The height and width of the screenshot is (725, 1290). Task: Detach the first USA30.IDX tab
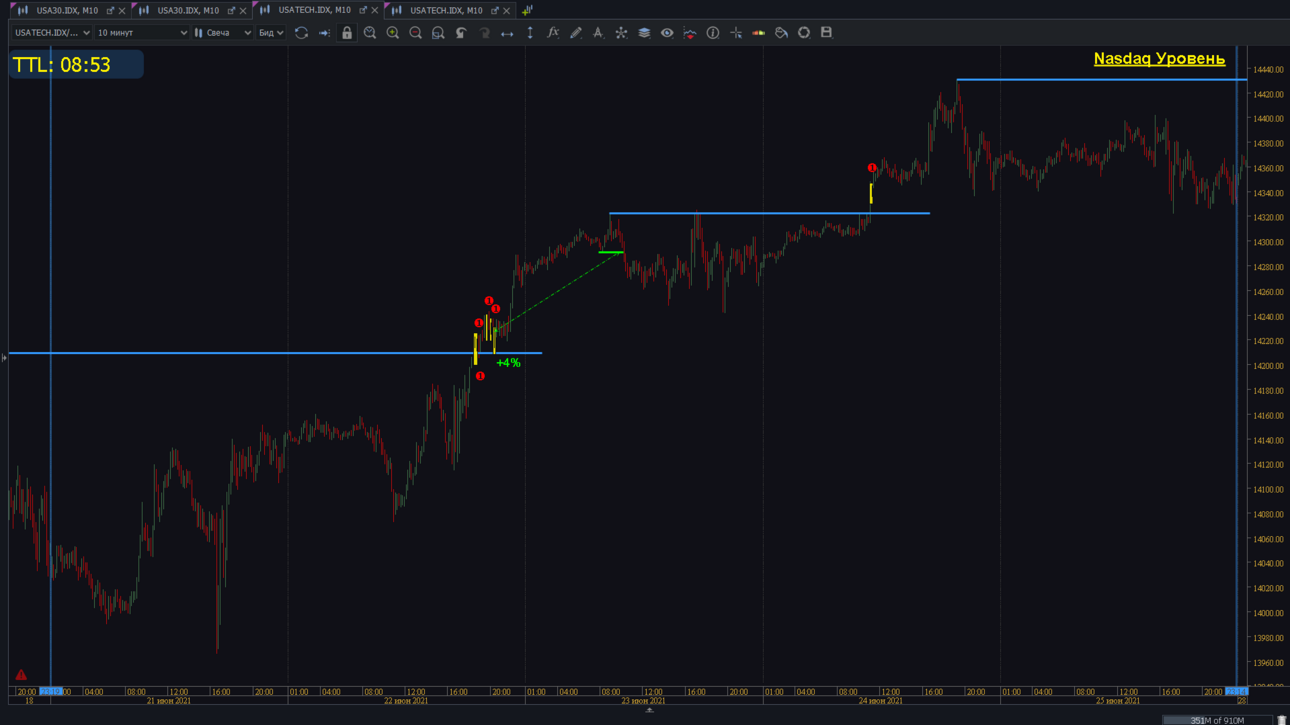point(110,10)
